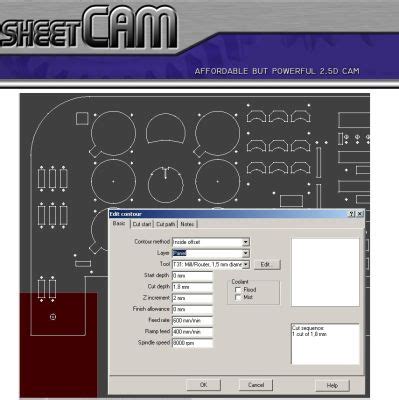Close the Edit contour dialog
Image resolution: width=399 pixels, height=400 pixels.
(360, 214)
